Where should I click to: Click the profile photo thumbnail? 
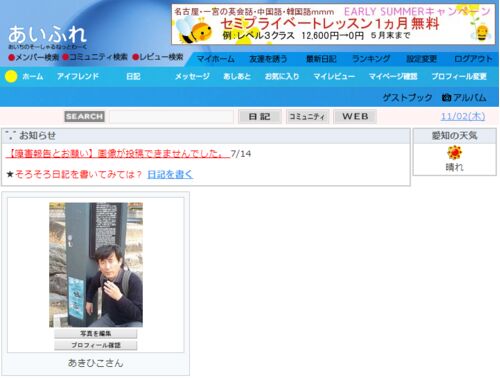pos(96,265)
